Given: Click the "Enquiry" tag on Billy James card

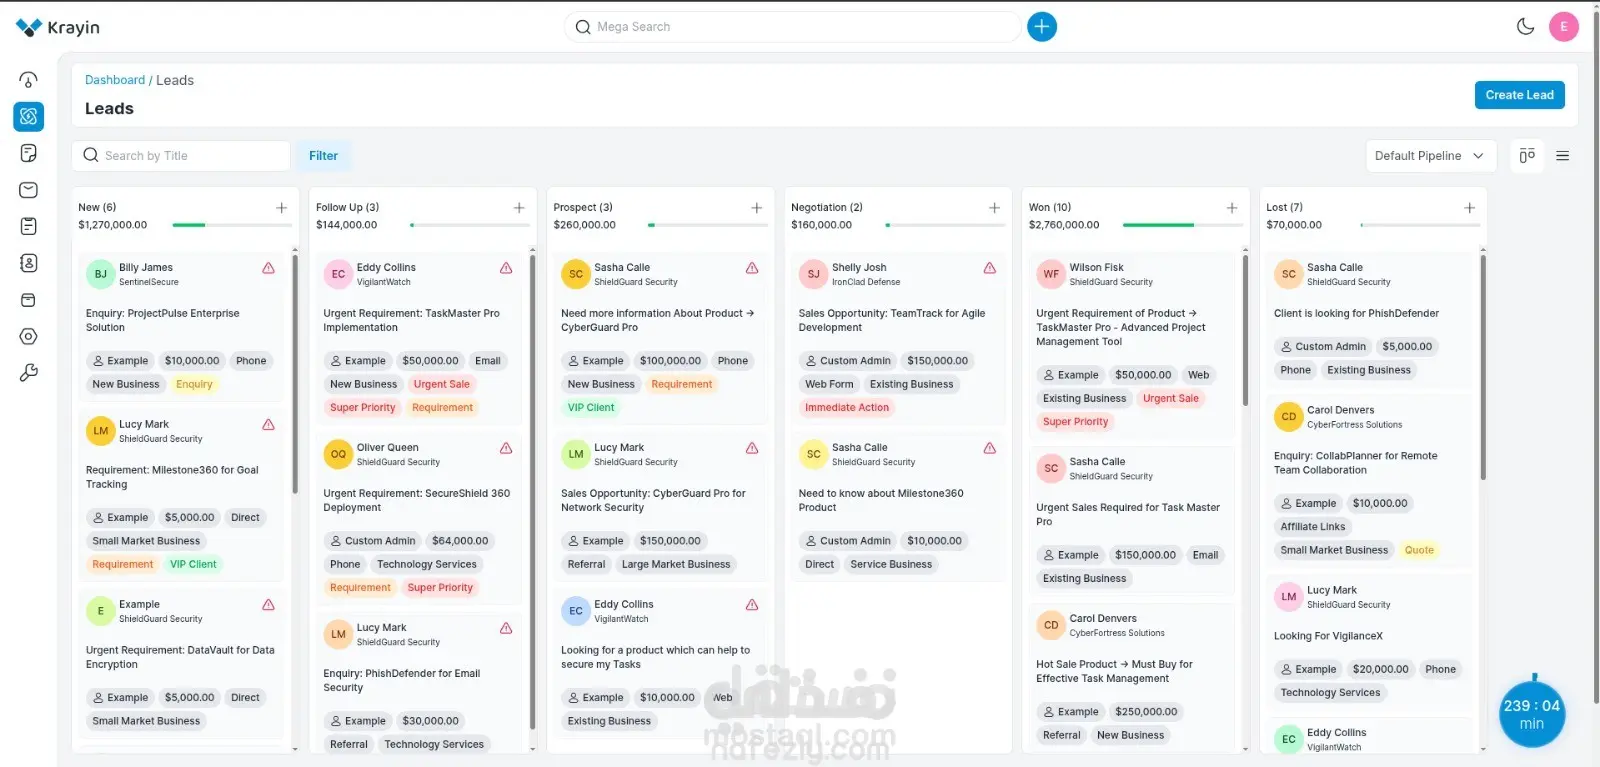Looking at the screenshot, I should pyautogui.click(x=194, y=385).
